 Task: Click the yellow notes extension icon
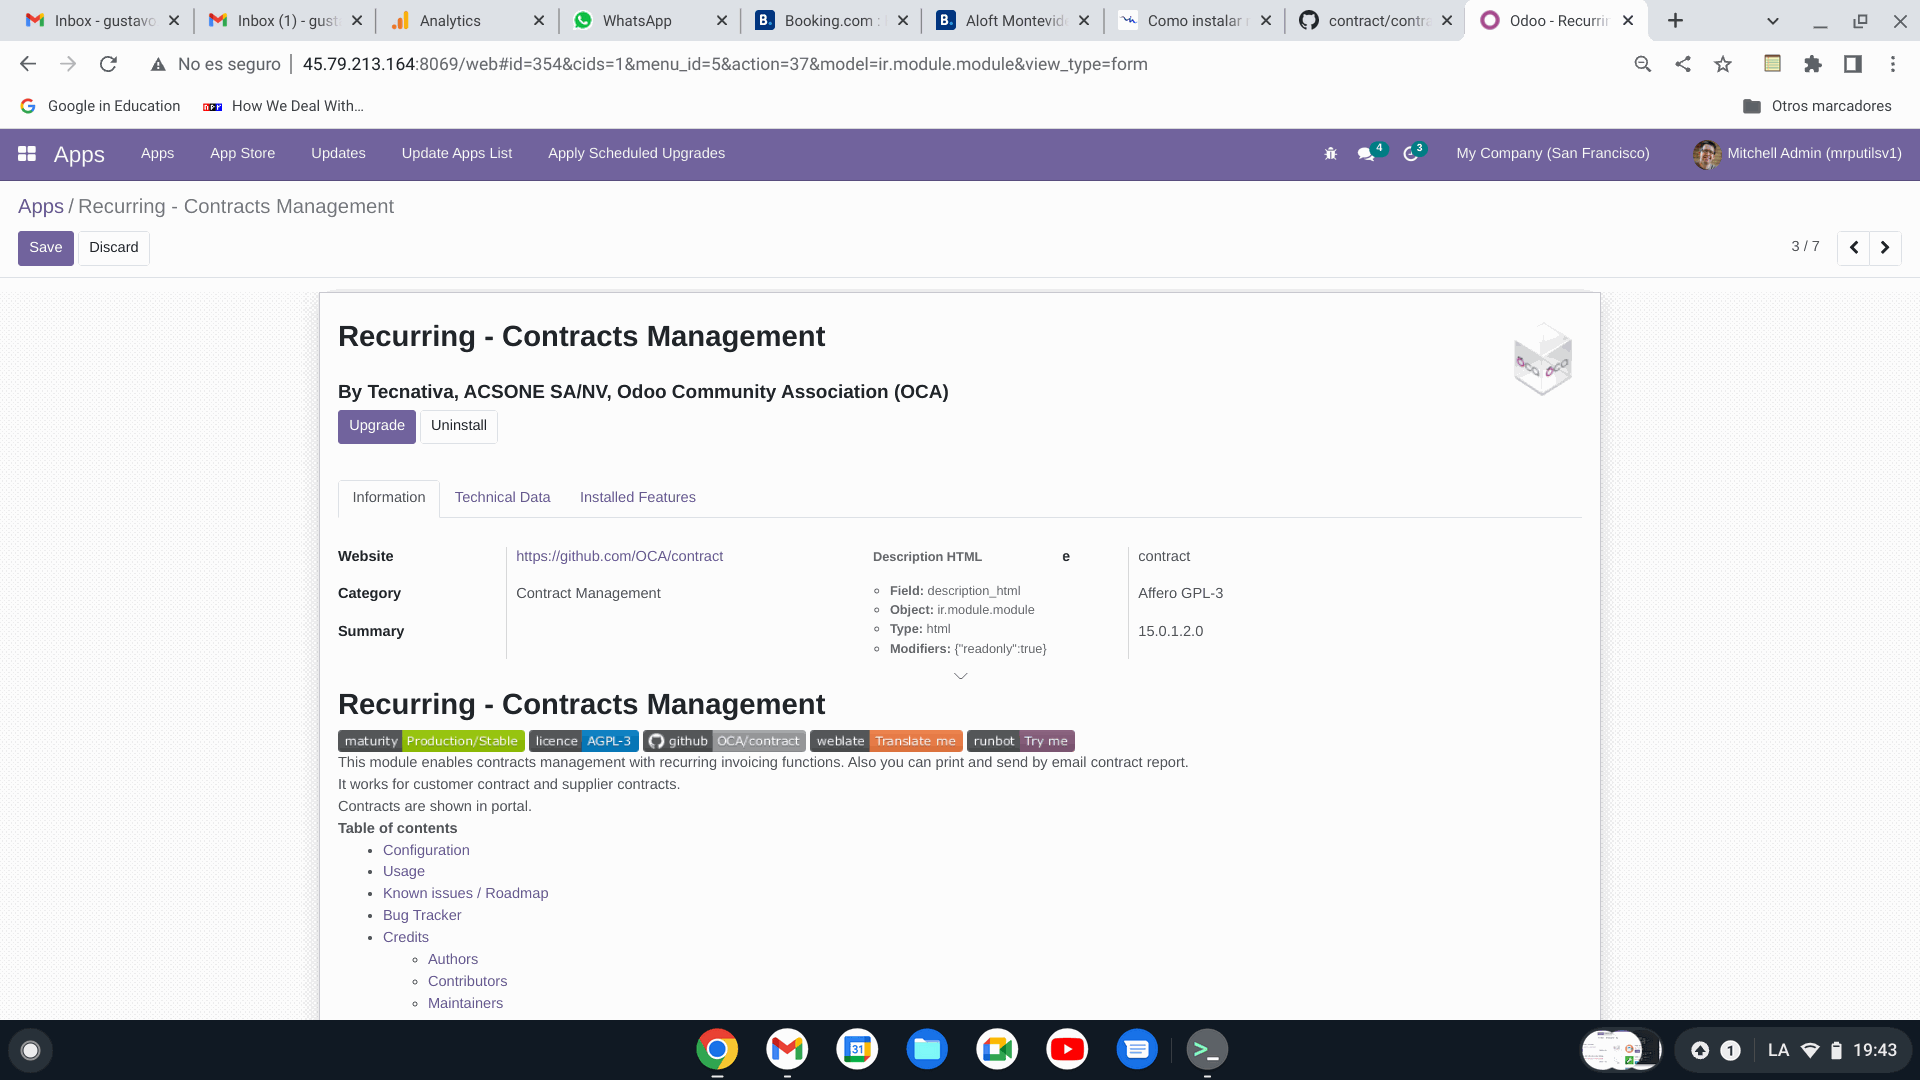click(x=1772, y=64)
